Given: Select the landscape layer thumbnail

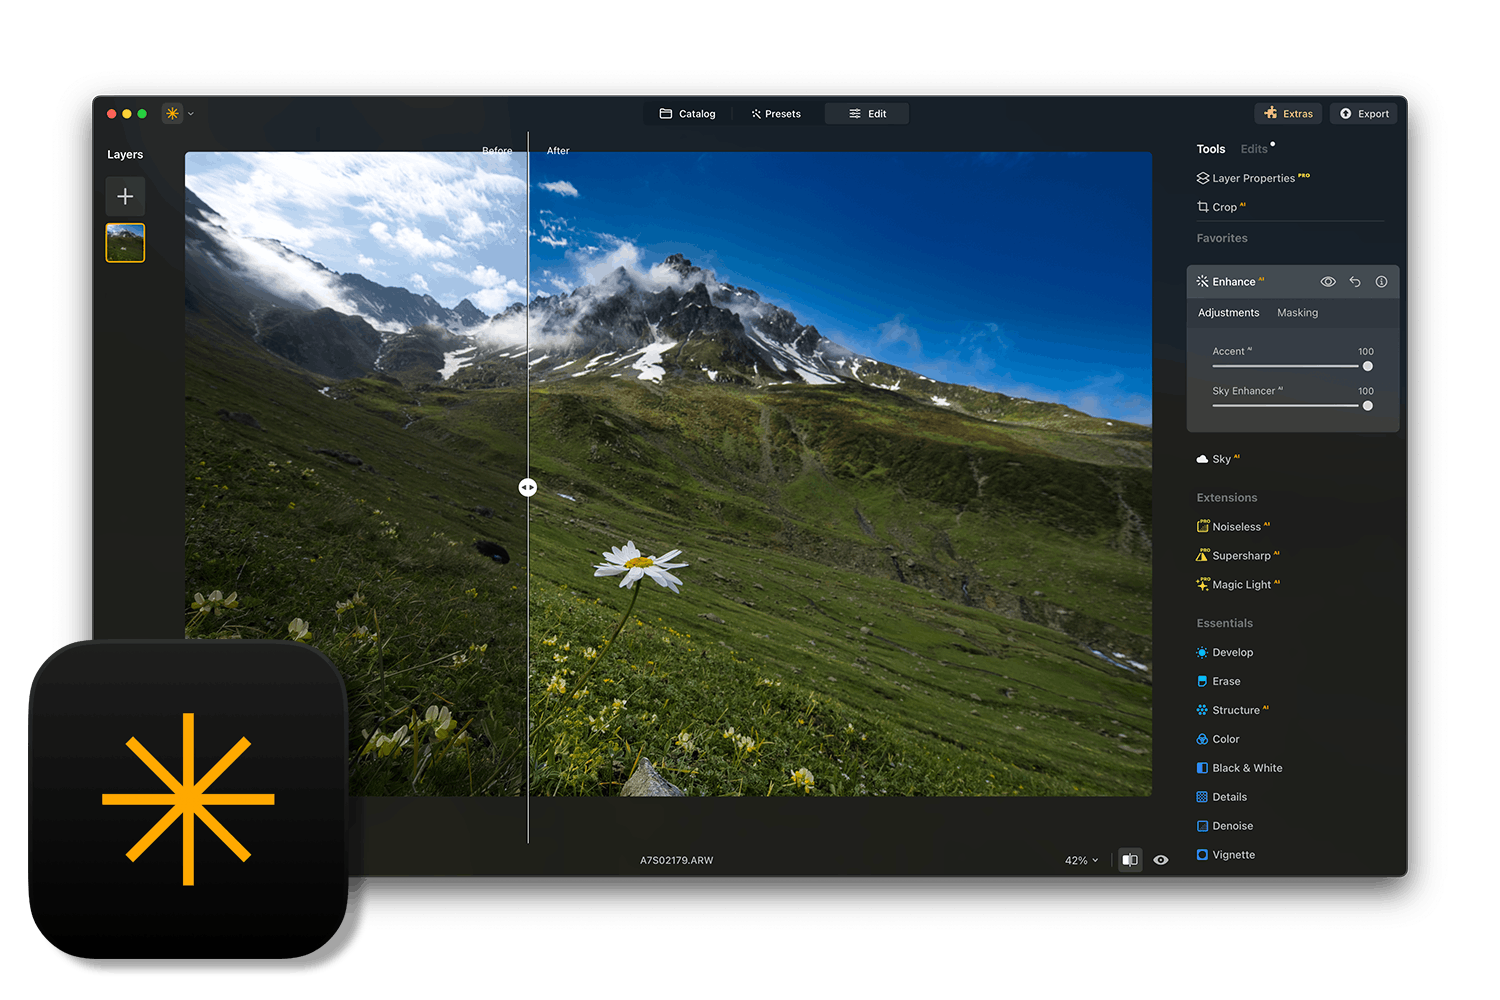Looking at the screenshot, I should 125,242.
